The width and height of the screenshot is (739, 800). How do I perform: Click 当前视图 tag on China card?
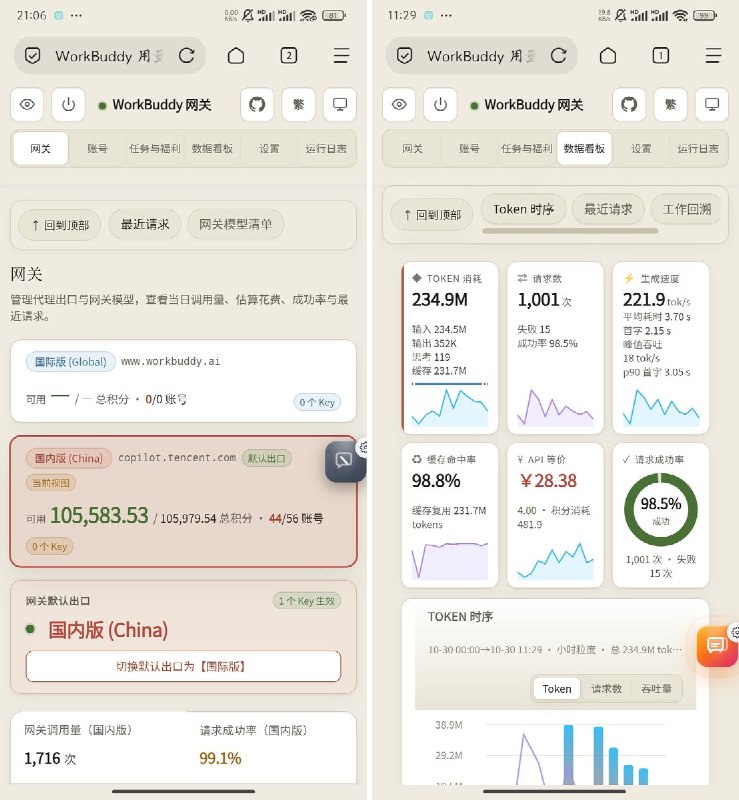[51, 483]
